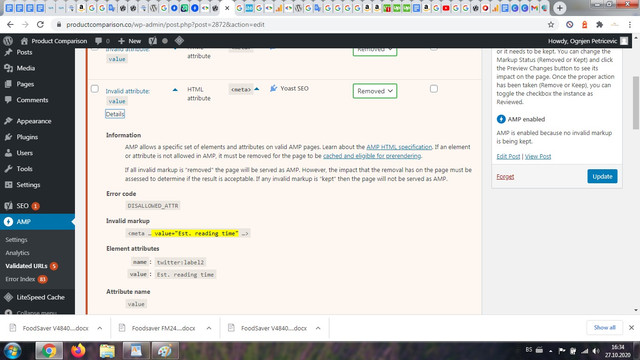Open cached and eligible for prerendering link

click(372, 156)
